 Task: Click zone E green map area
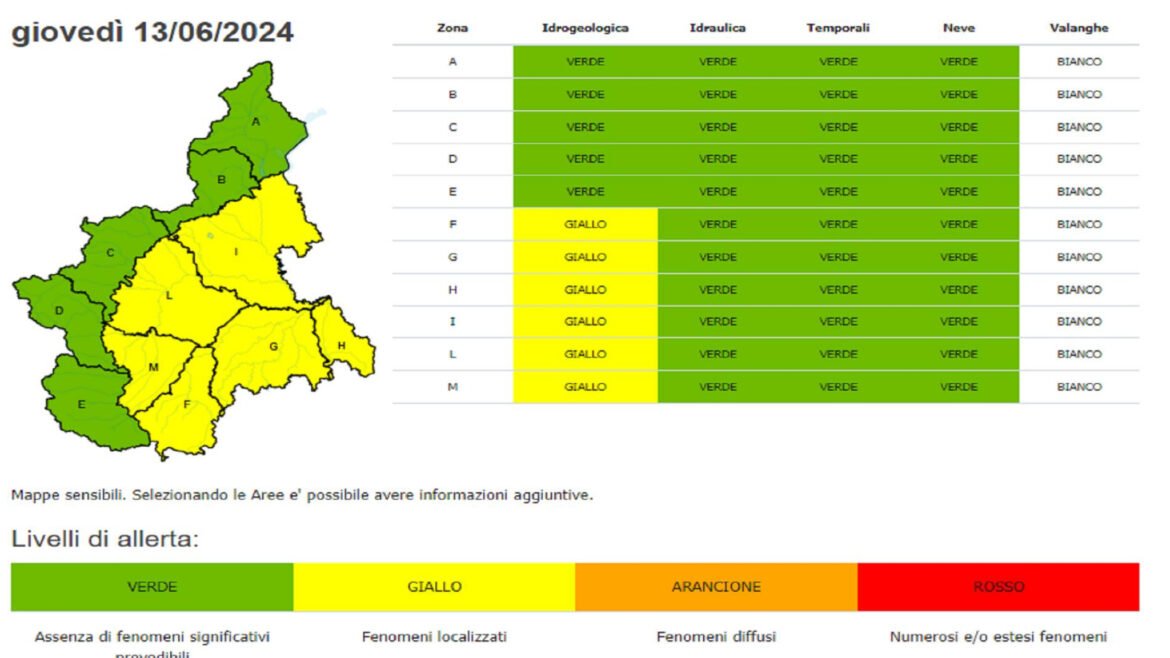point(81,405)
